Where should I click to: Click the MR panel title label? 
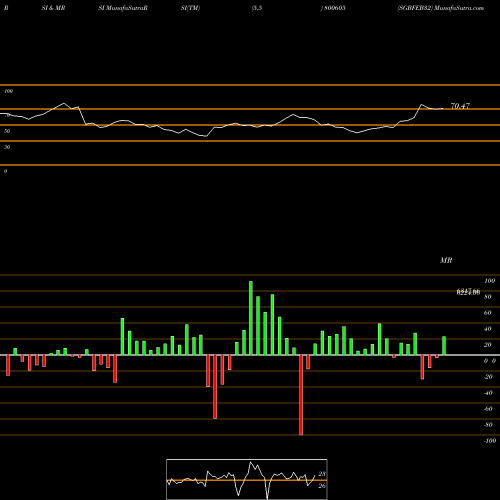click(446, 260)
